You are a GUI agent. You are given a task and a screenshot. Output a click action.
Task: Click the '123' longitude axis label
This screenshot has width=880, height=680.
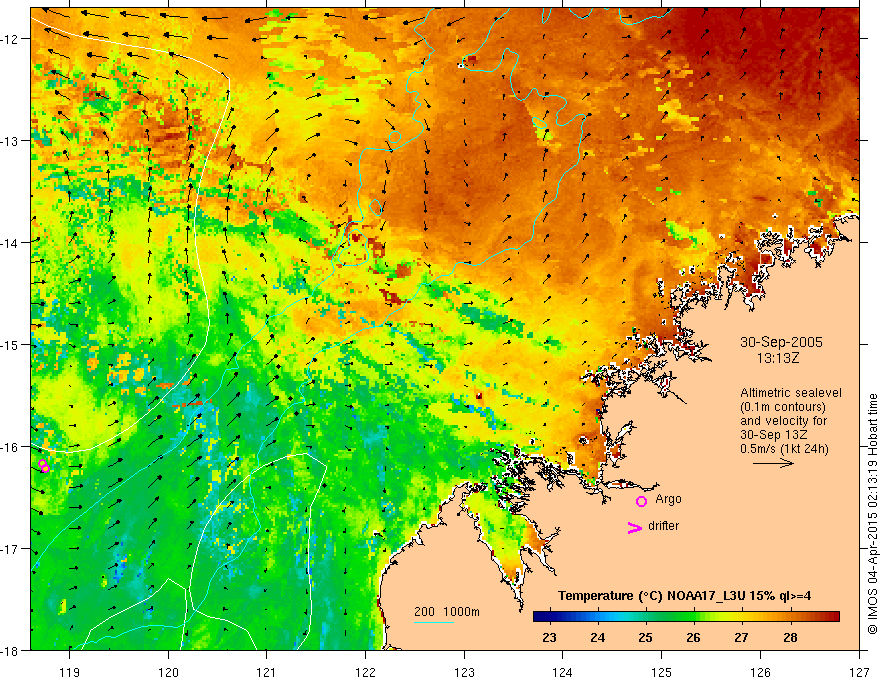point(464,672)
